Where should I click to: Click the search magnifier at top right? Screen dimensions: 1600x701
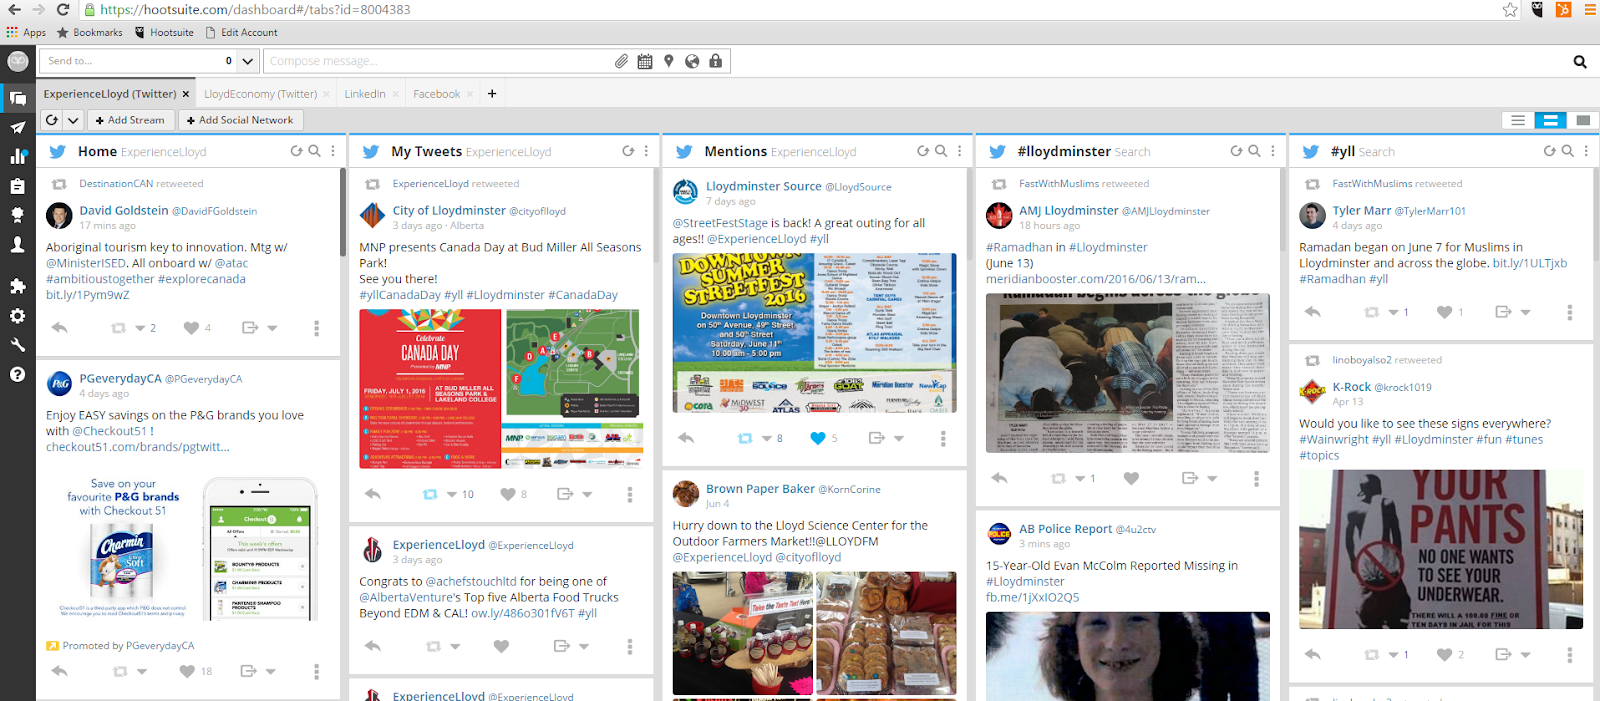coord(1580,61)
